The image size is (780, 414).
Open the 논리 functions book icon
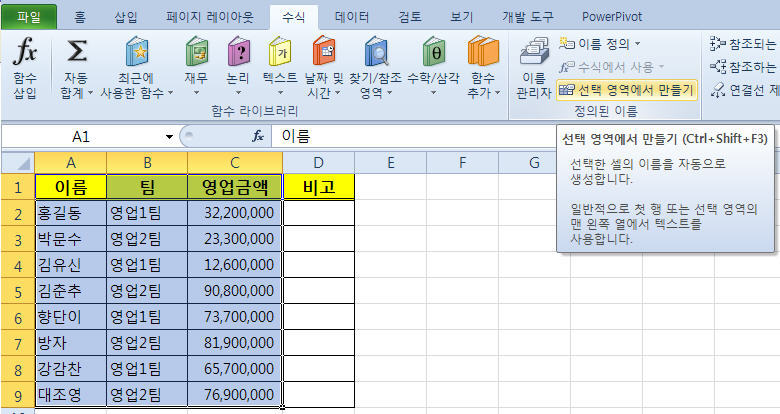click(238, 52)
